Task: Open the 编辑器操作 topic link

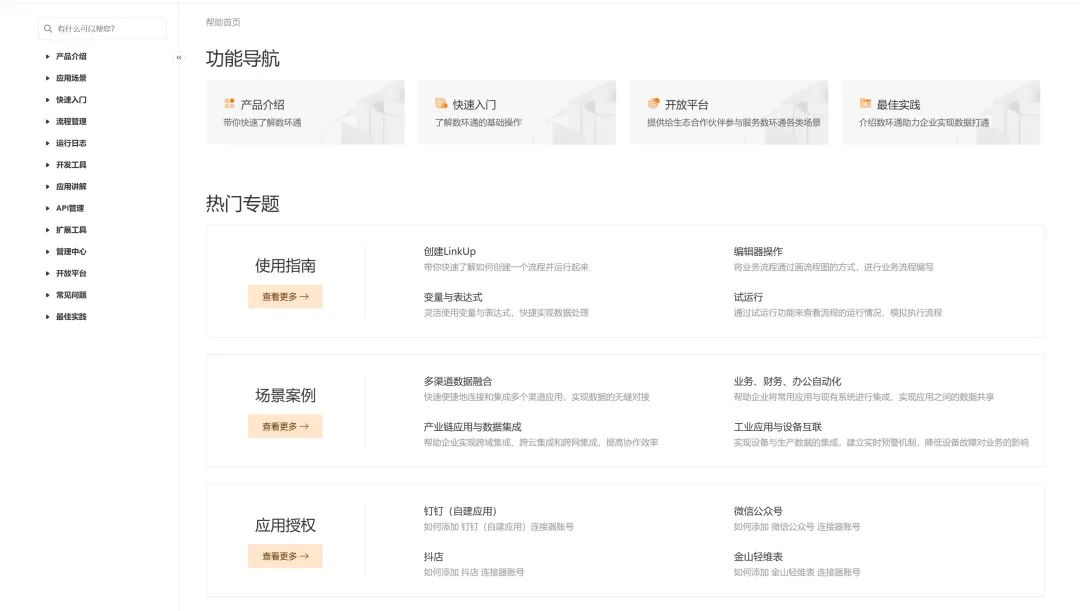Action: [x=757, y=252]
